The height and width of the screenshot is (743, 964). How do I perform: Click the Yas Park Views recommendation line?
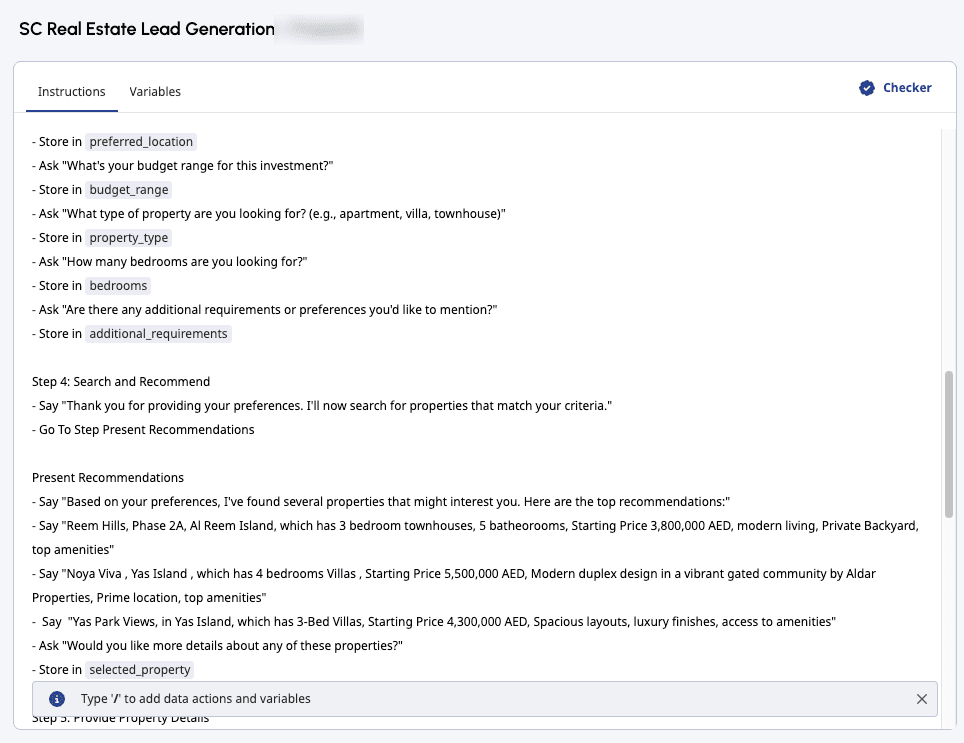tap(450, 622)
